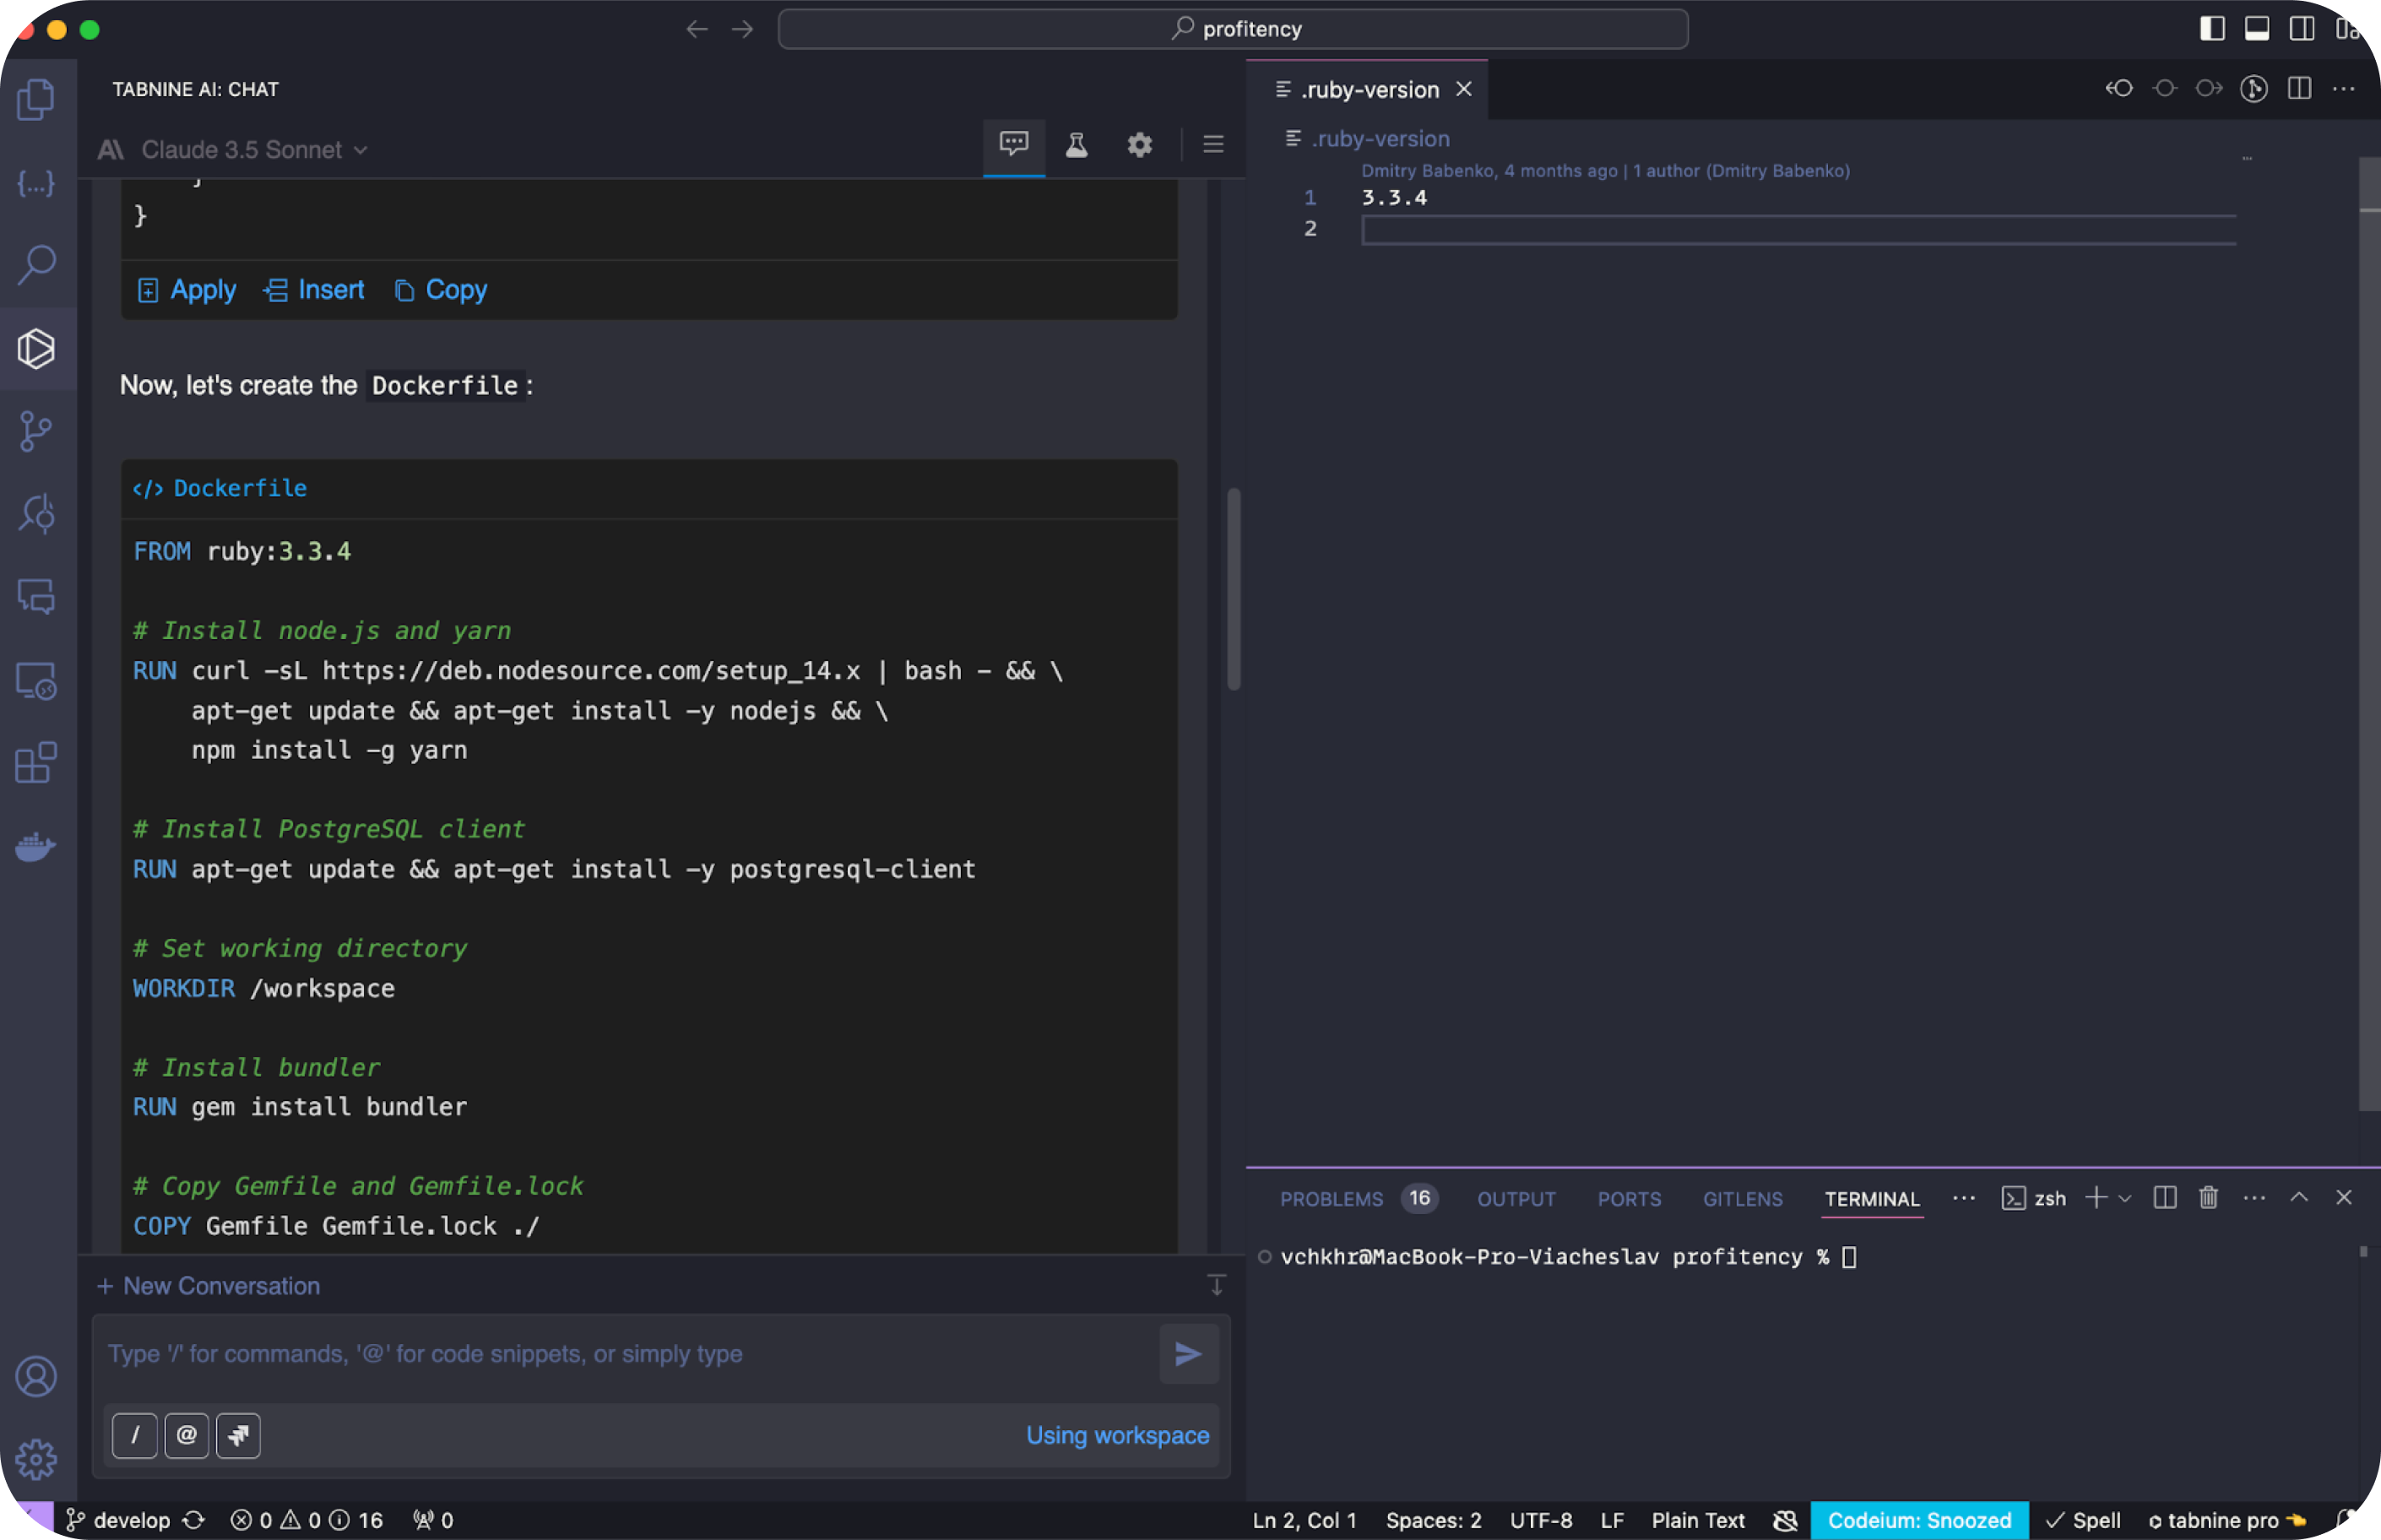This screenshot has width=2381, height=1540.
Task: Open the Tabnine AI sidebar icon
Action: [x=37, y=348]
